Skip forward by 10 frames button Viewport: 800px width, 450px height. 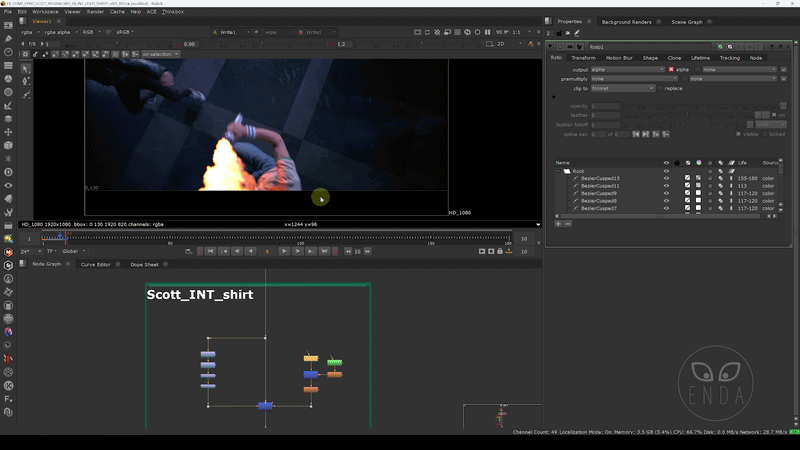pos(367,251)
